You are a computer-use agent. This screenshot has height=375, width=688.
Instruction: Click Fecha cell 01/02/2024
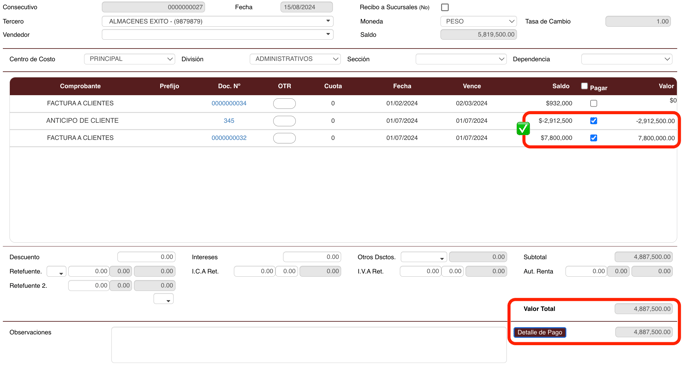[x=402, y=104]
